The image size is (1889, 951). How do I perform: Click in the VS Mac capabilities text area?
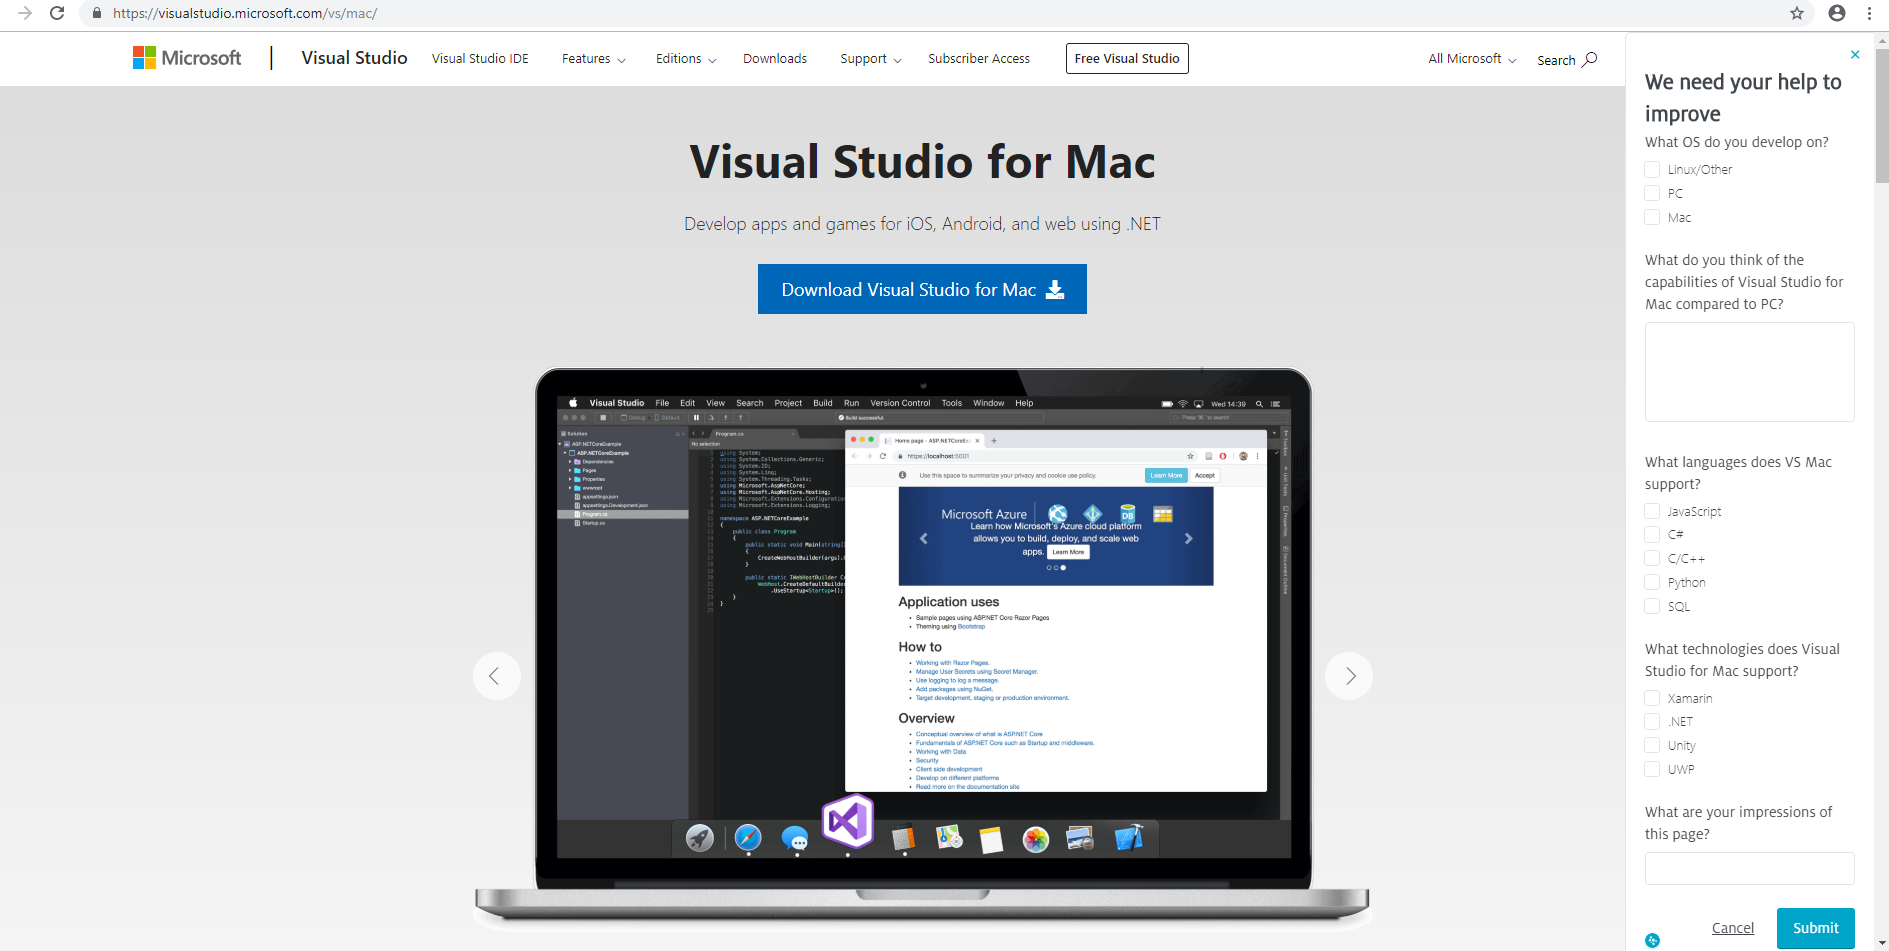(x=1749, y=372)
